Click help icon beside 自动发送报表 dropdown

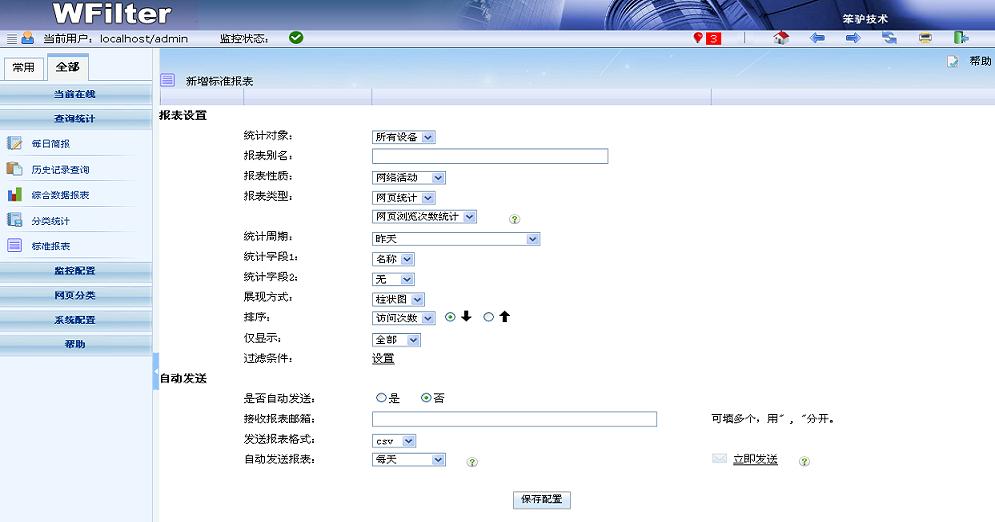click(x=472, y=462)
